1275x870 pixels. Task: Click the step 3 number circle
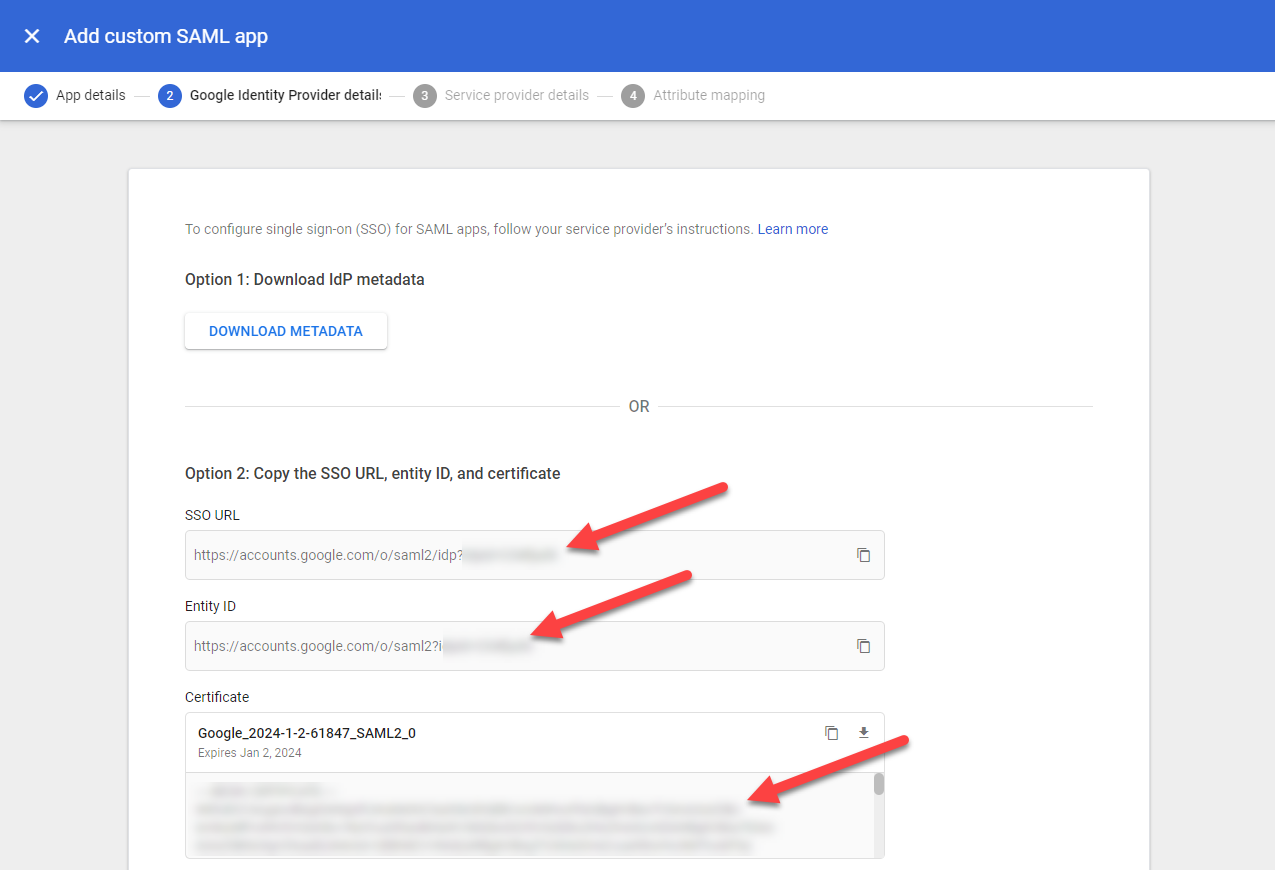[x=425, y=96]
